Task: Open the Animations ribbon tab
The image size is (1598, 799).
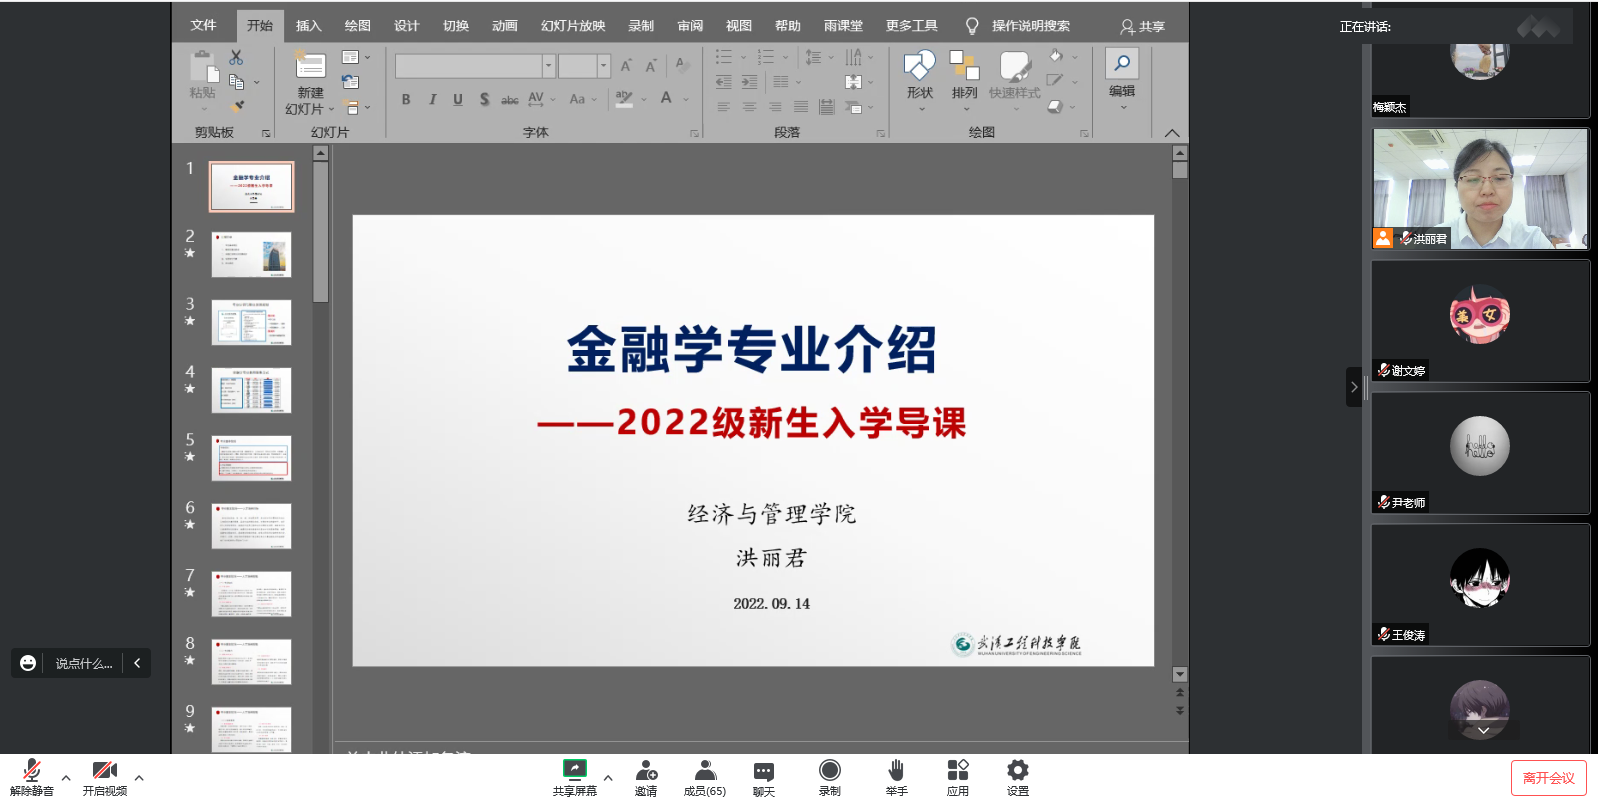Action: pyautogui.click(x=505, y=26)
